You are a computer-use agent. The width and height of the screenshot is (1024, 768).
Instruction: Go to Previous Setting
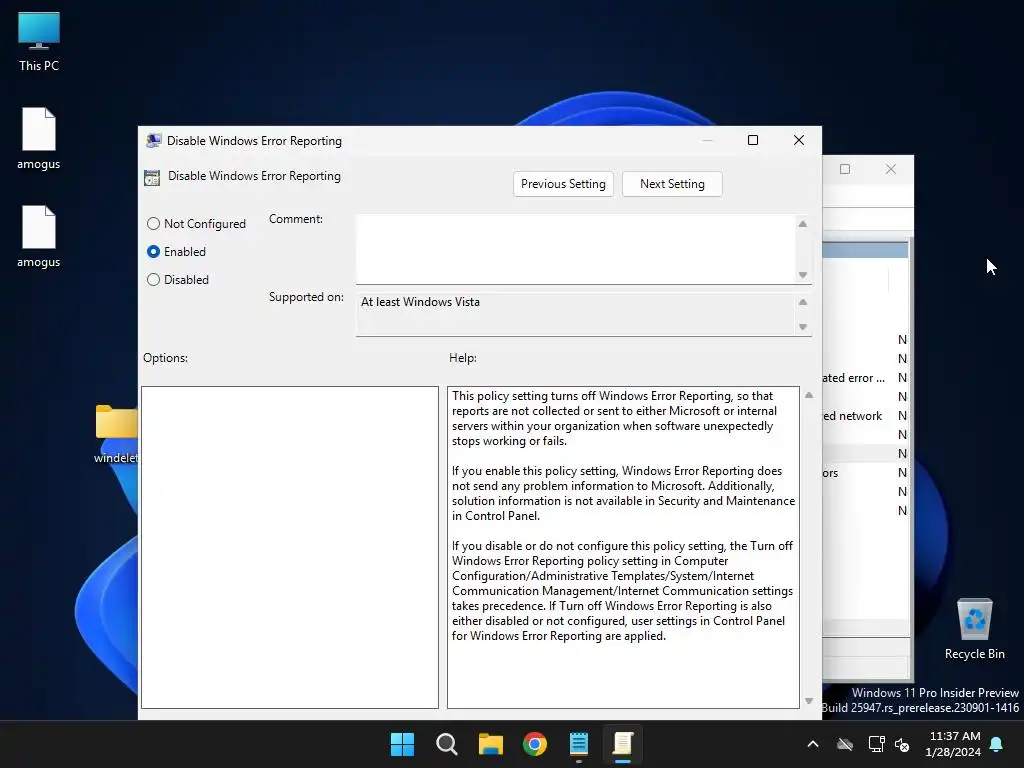point(563,184)
